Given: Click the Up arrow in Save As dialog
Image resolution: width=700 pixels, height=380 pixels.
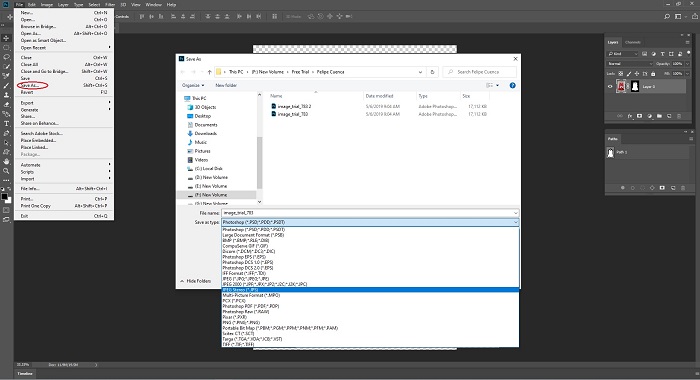Looking at the screenshot, I should (x=209, y=72).
